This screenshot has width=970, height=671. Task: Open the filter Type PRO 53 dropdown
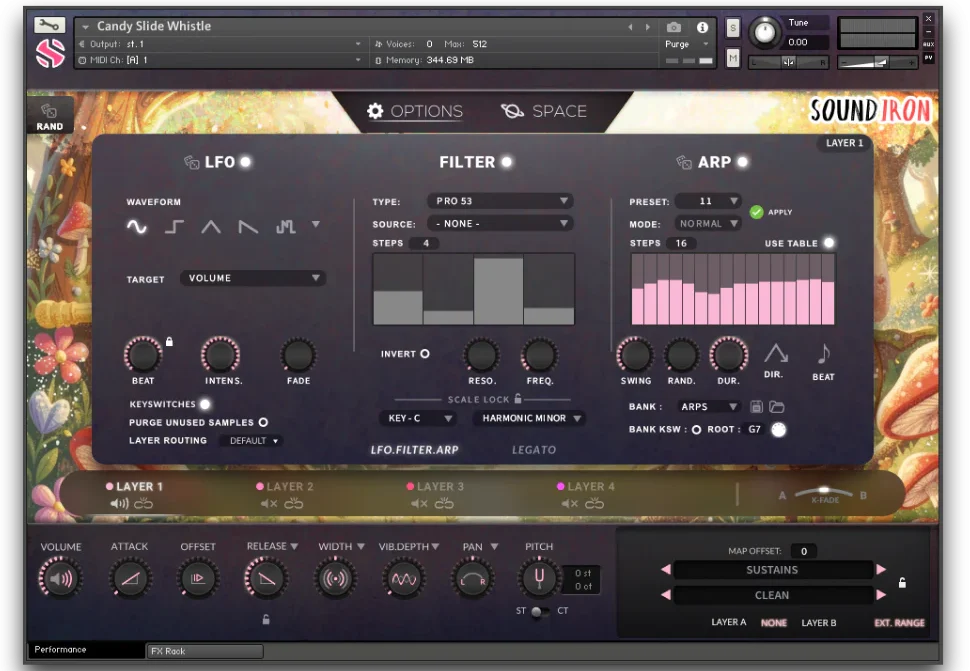500,201
